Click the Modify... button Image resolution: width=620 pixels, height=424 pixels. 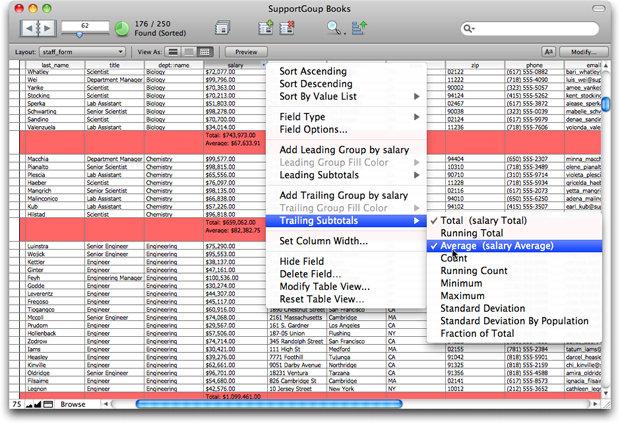pos(583,52)
